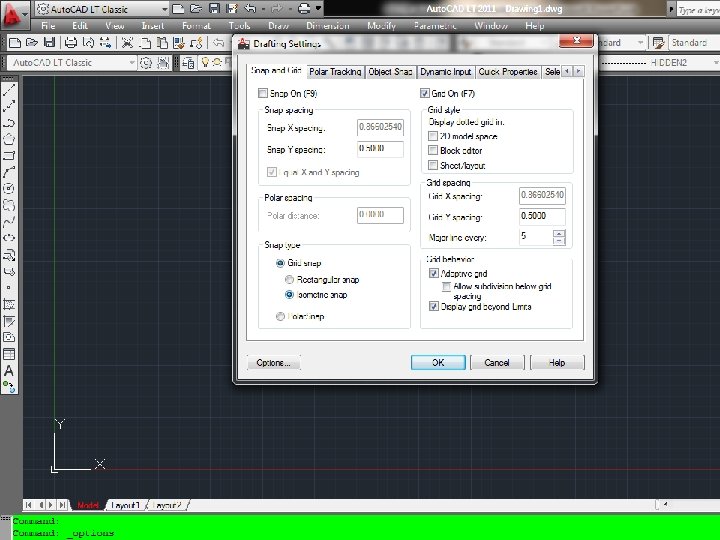Check Block editor dotted grid option
This screenshot has height=540, width=720.
click(x=433, y=150)
